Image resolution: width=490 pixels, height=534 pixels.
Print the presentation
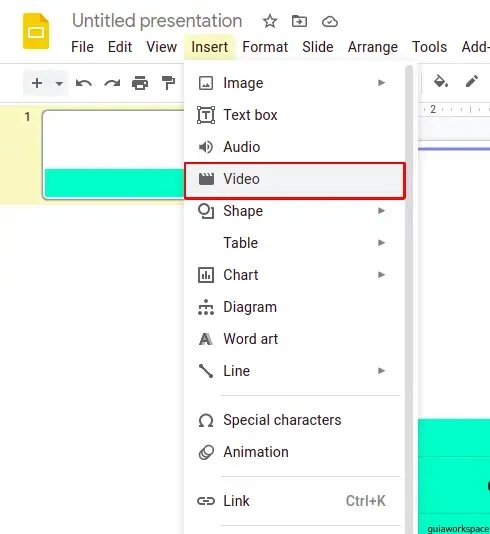tap(140, 83)
